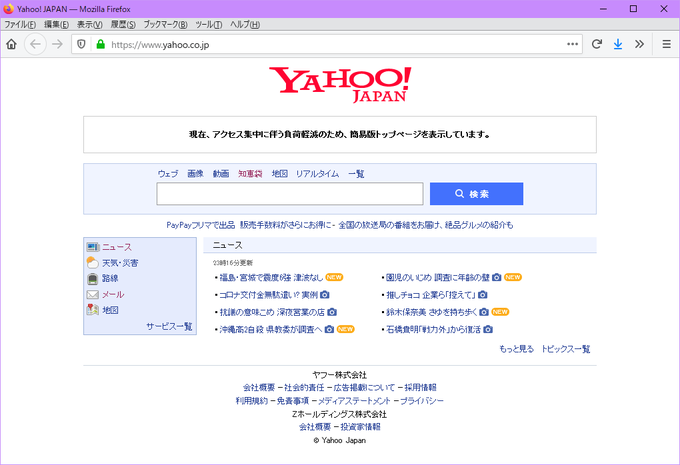
Task: Click camera icon next to 抗議の意味 headline
Action: (332, 312)
